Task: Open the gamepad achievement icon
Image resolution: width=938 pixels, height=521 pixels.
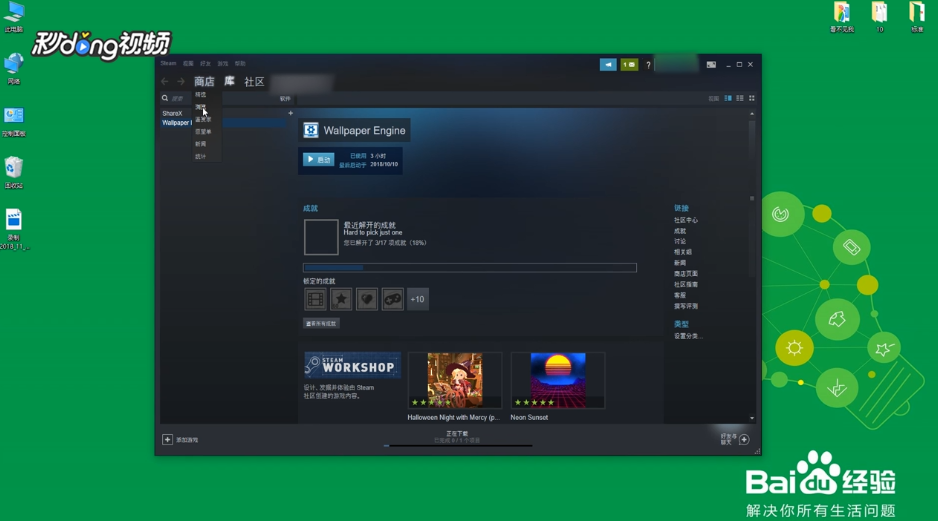Action: coord(392,299)
